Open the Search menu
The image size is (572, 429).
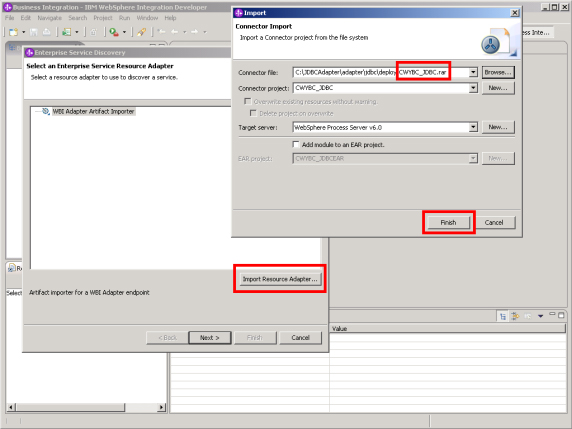[78, 18]
